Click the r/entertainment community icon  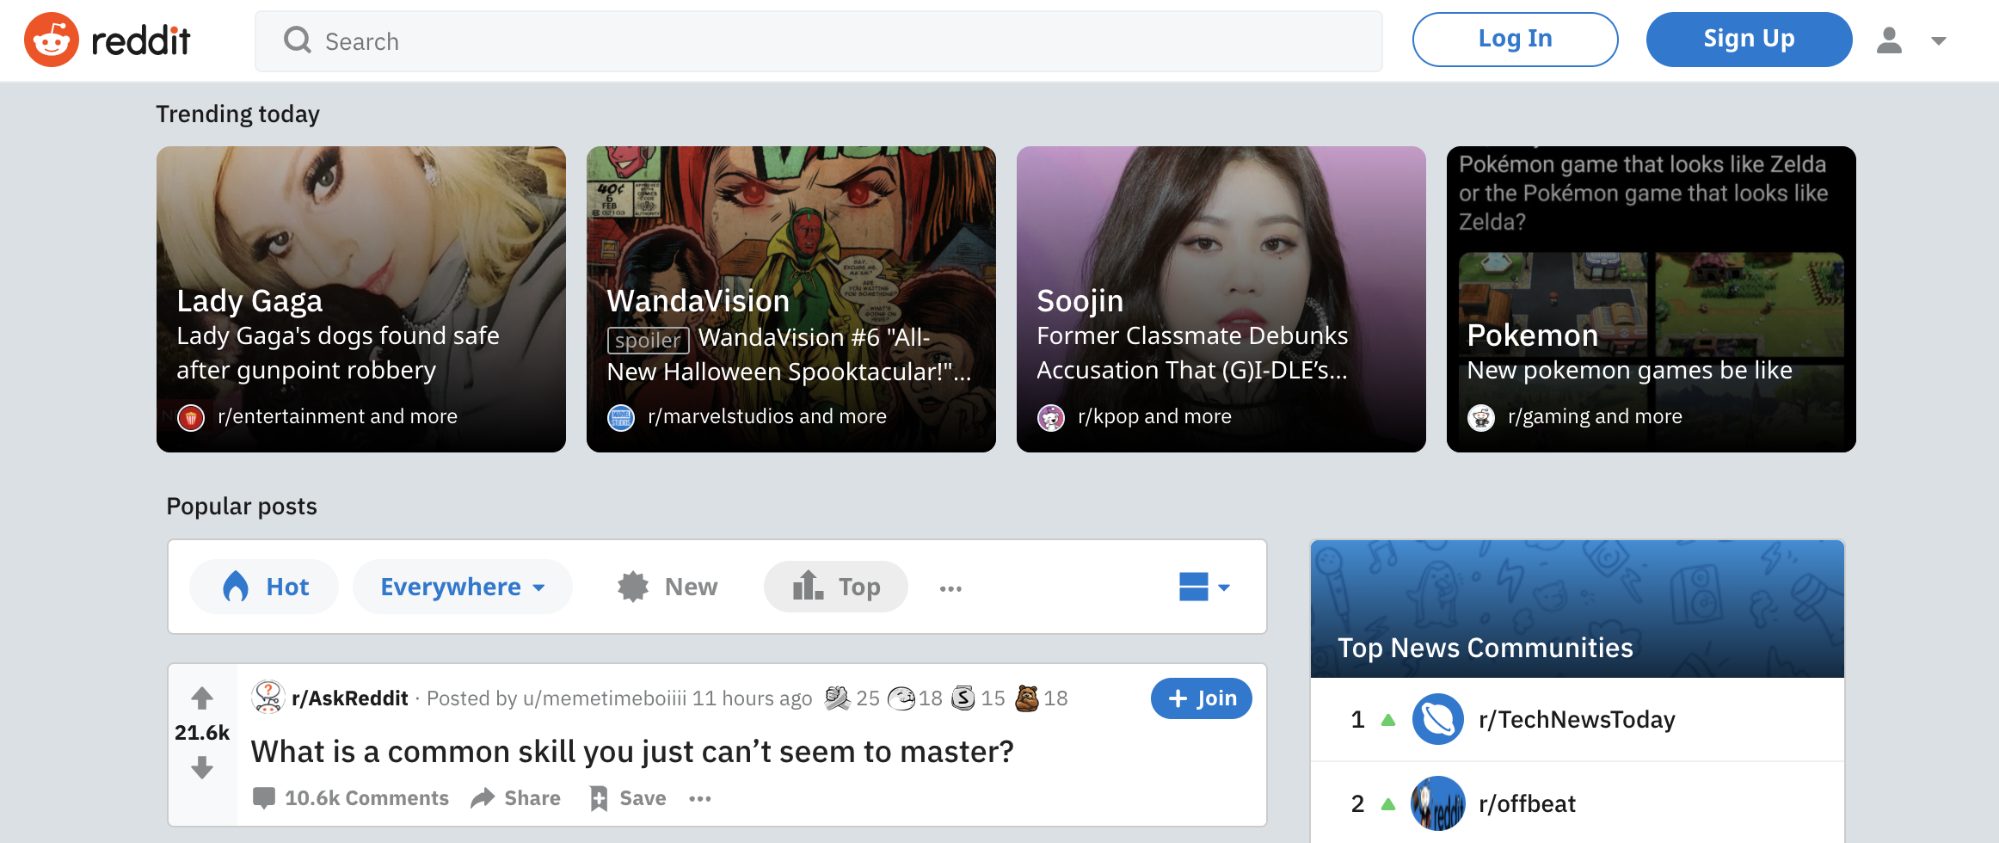[x=191, y=417]
